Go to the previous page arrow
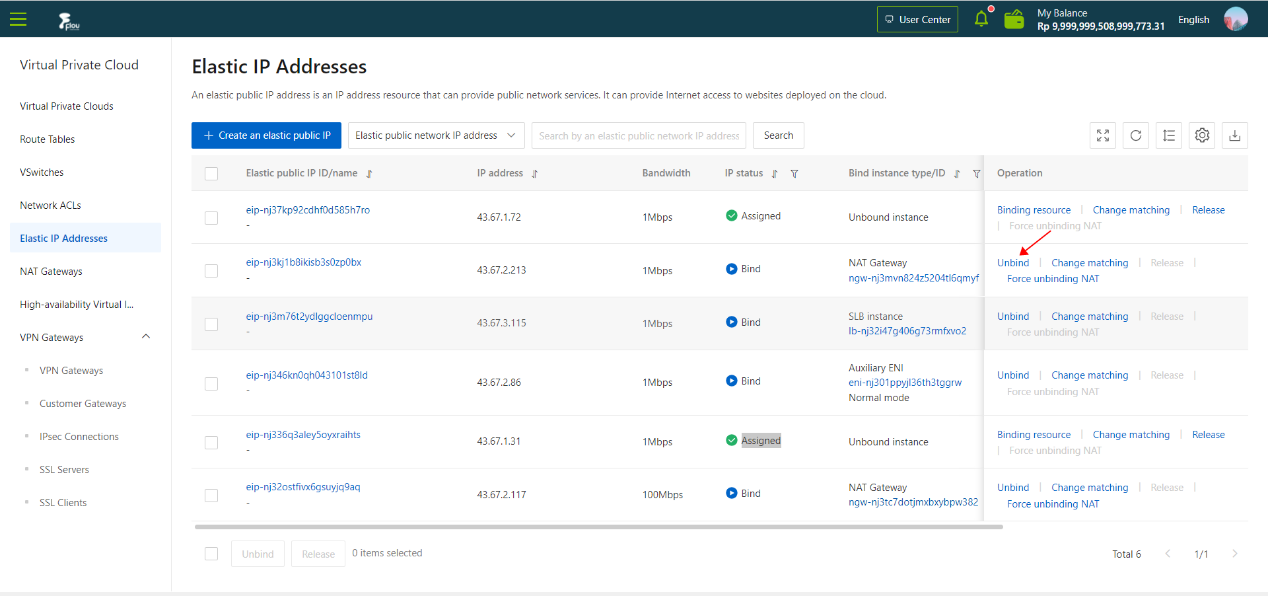Viewport: 1268px width, 596px height. pyautogui.click(x=1167, y=554)
